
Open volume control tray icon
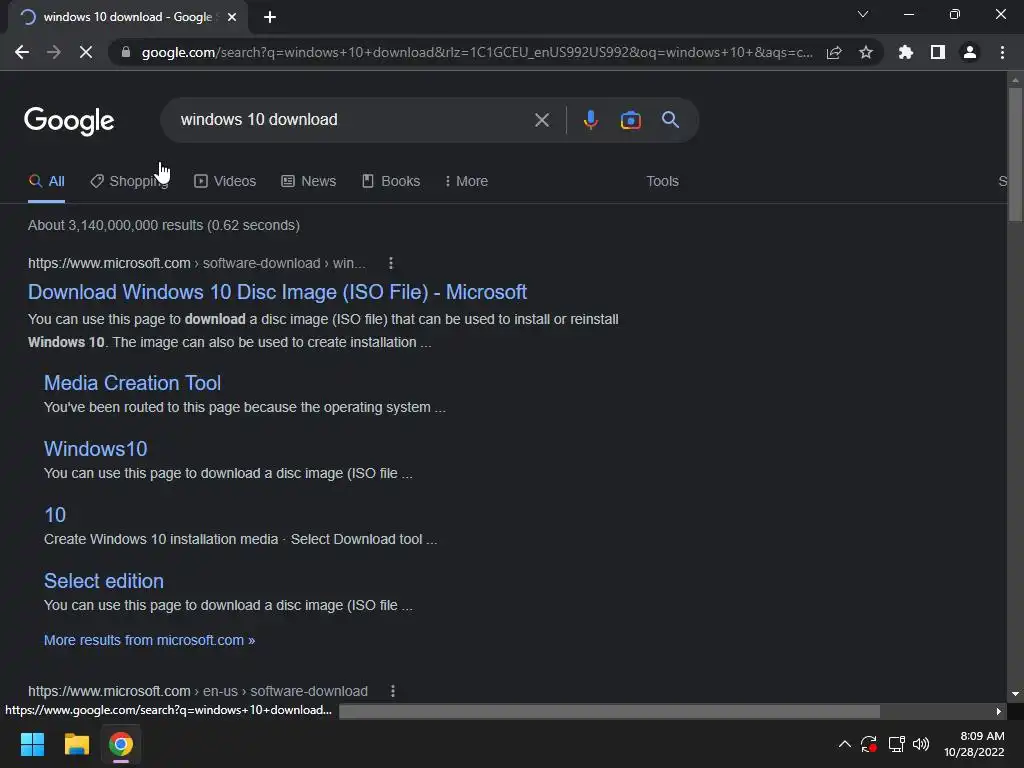click(x=921, y=744)
